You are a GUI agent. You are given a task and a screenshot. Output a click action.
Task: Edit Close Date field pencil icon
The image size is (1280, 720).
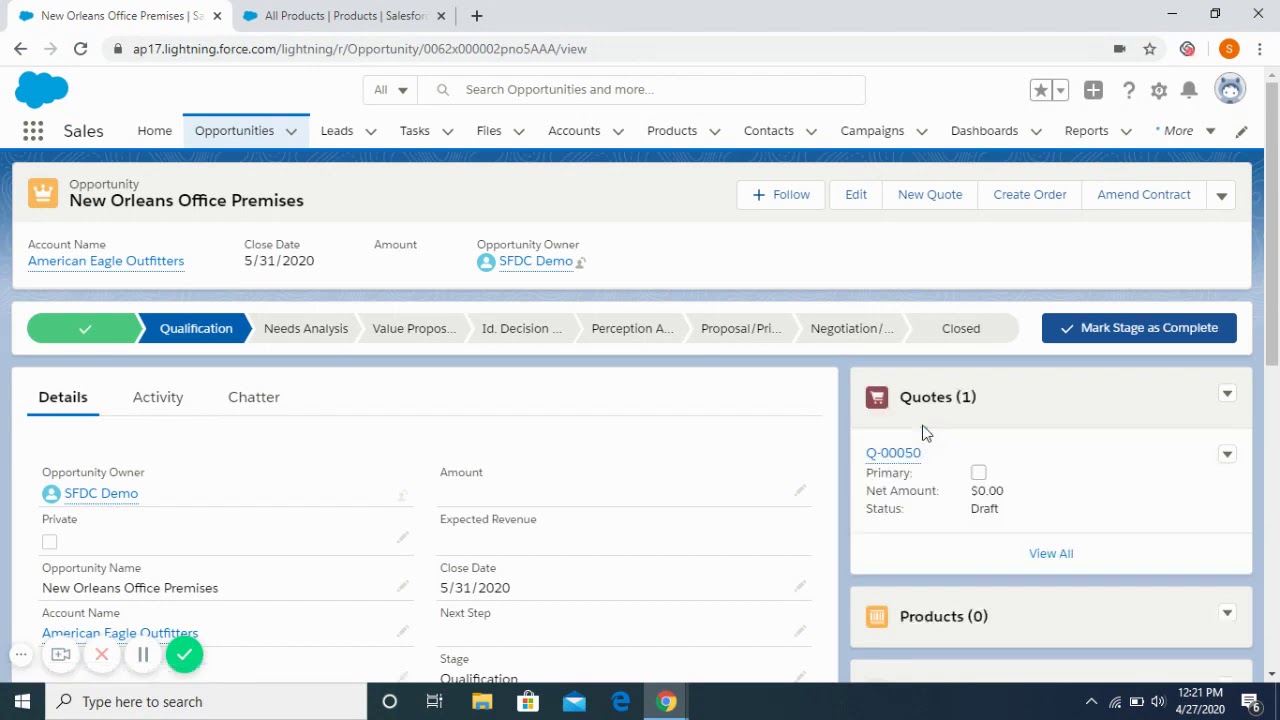(x=800, y=586)
